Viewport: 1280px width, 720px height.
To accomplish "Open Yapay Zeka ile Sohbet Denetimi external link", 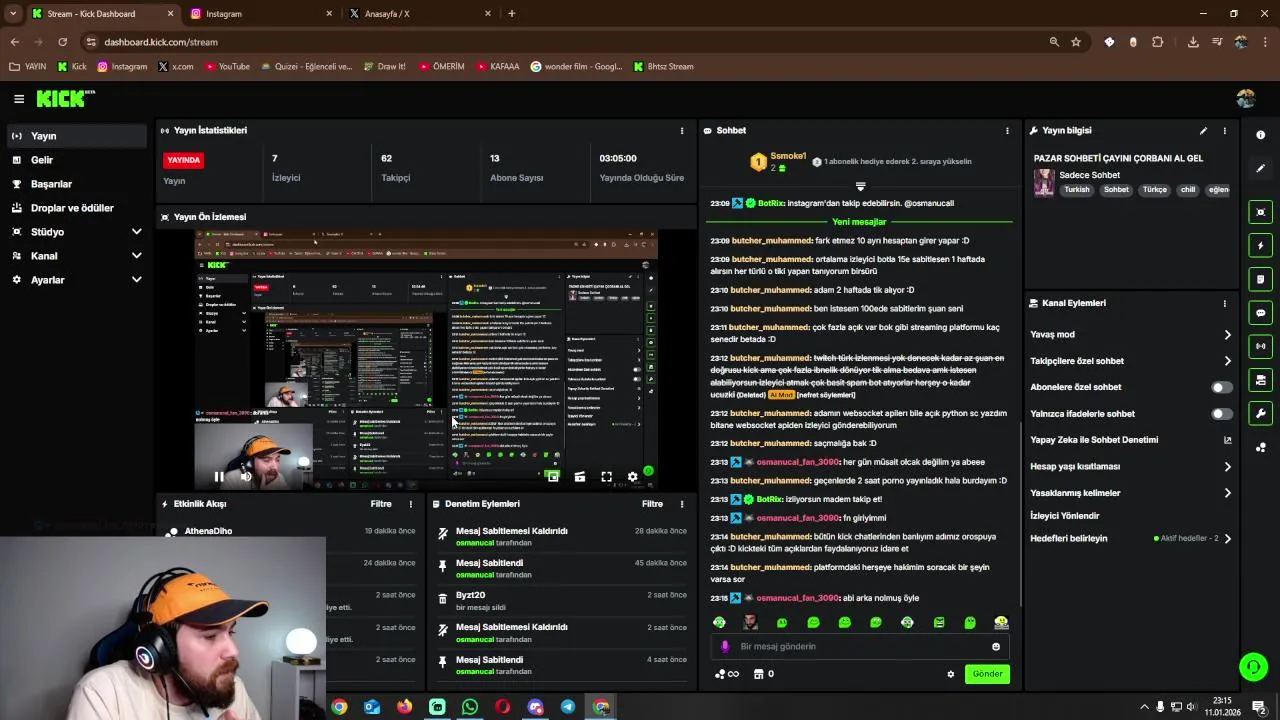I will point(1228,440).
